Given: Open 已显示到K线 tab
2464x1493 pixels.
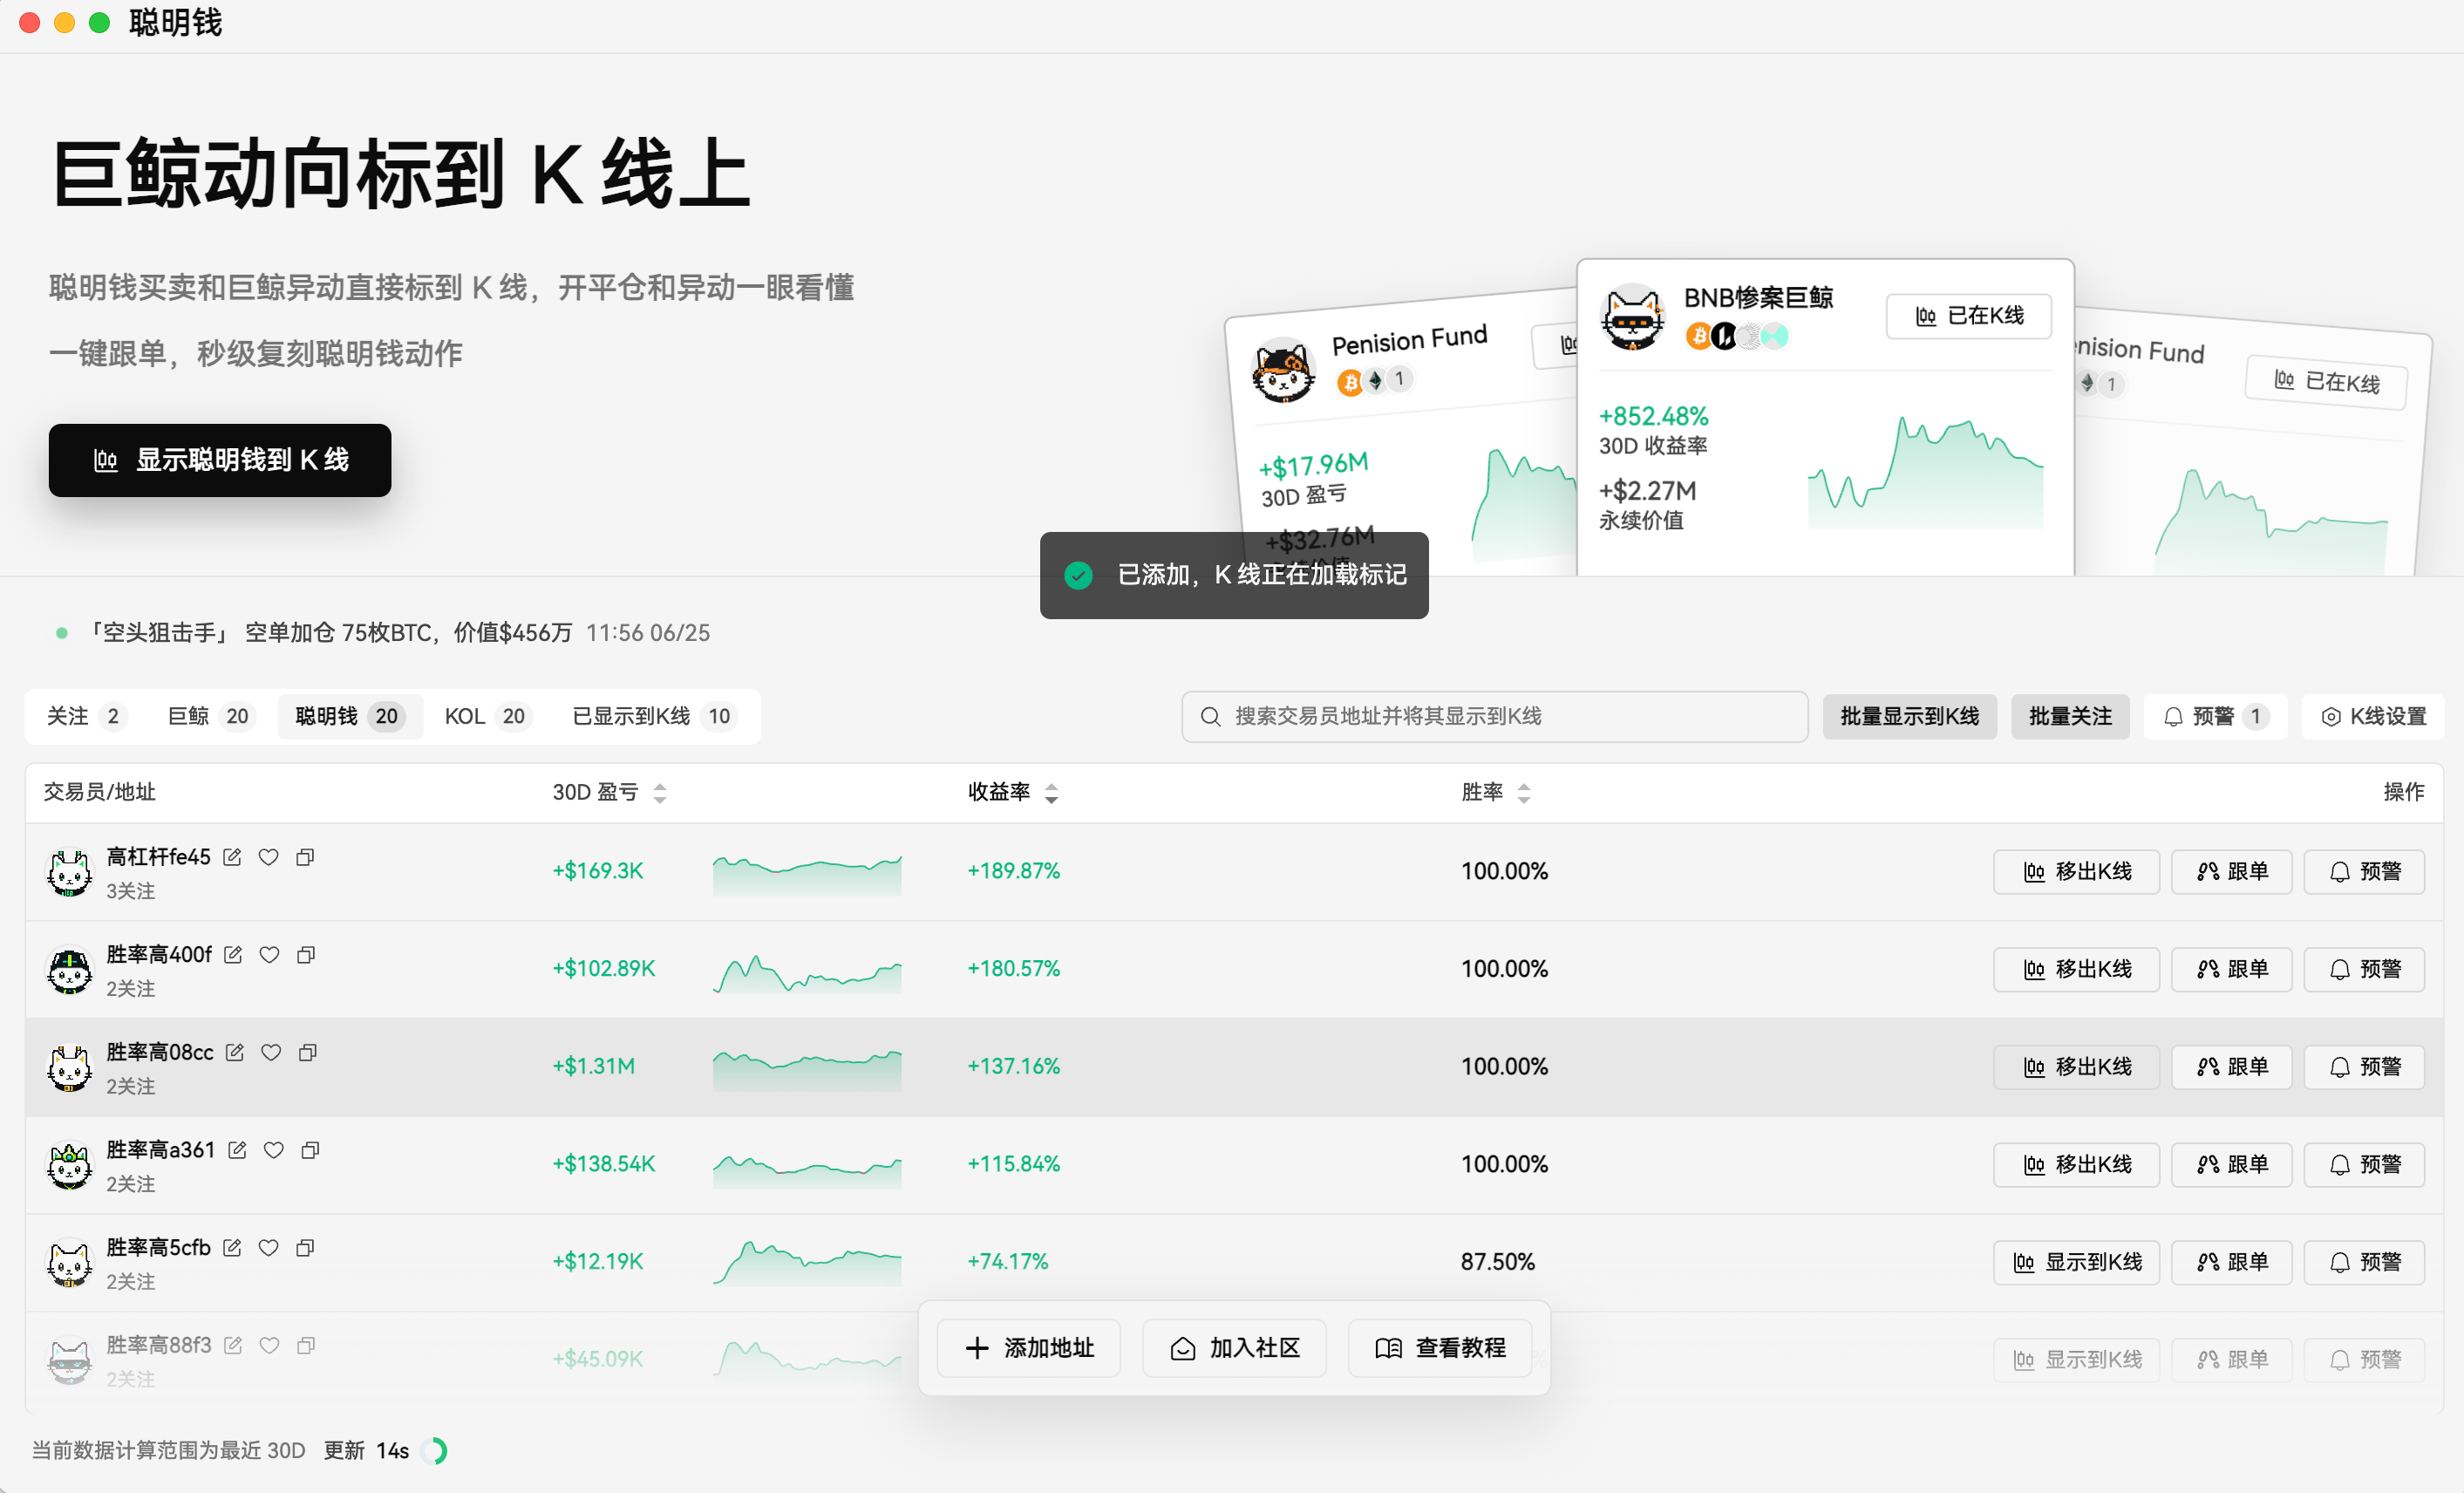Looking at the screenshot, I should point(654,716).
